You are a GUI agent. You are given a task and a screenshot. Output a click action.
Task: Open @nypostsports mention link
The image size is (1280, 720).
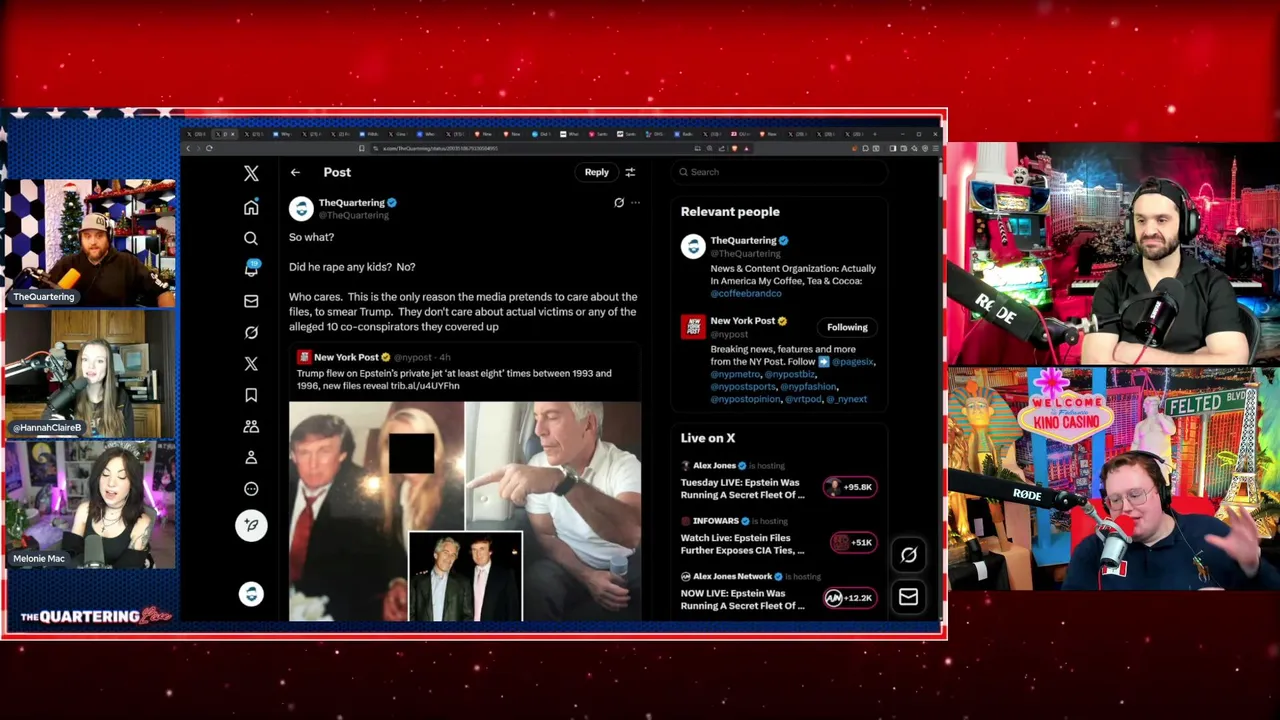743,387
